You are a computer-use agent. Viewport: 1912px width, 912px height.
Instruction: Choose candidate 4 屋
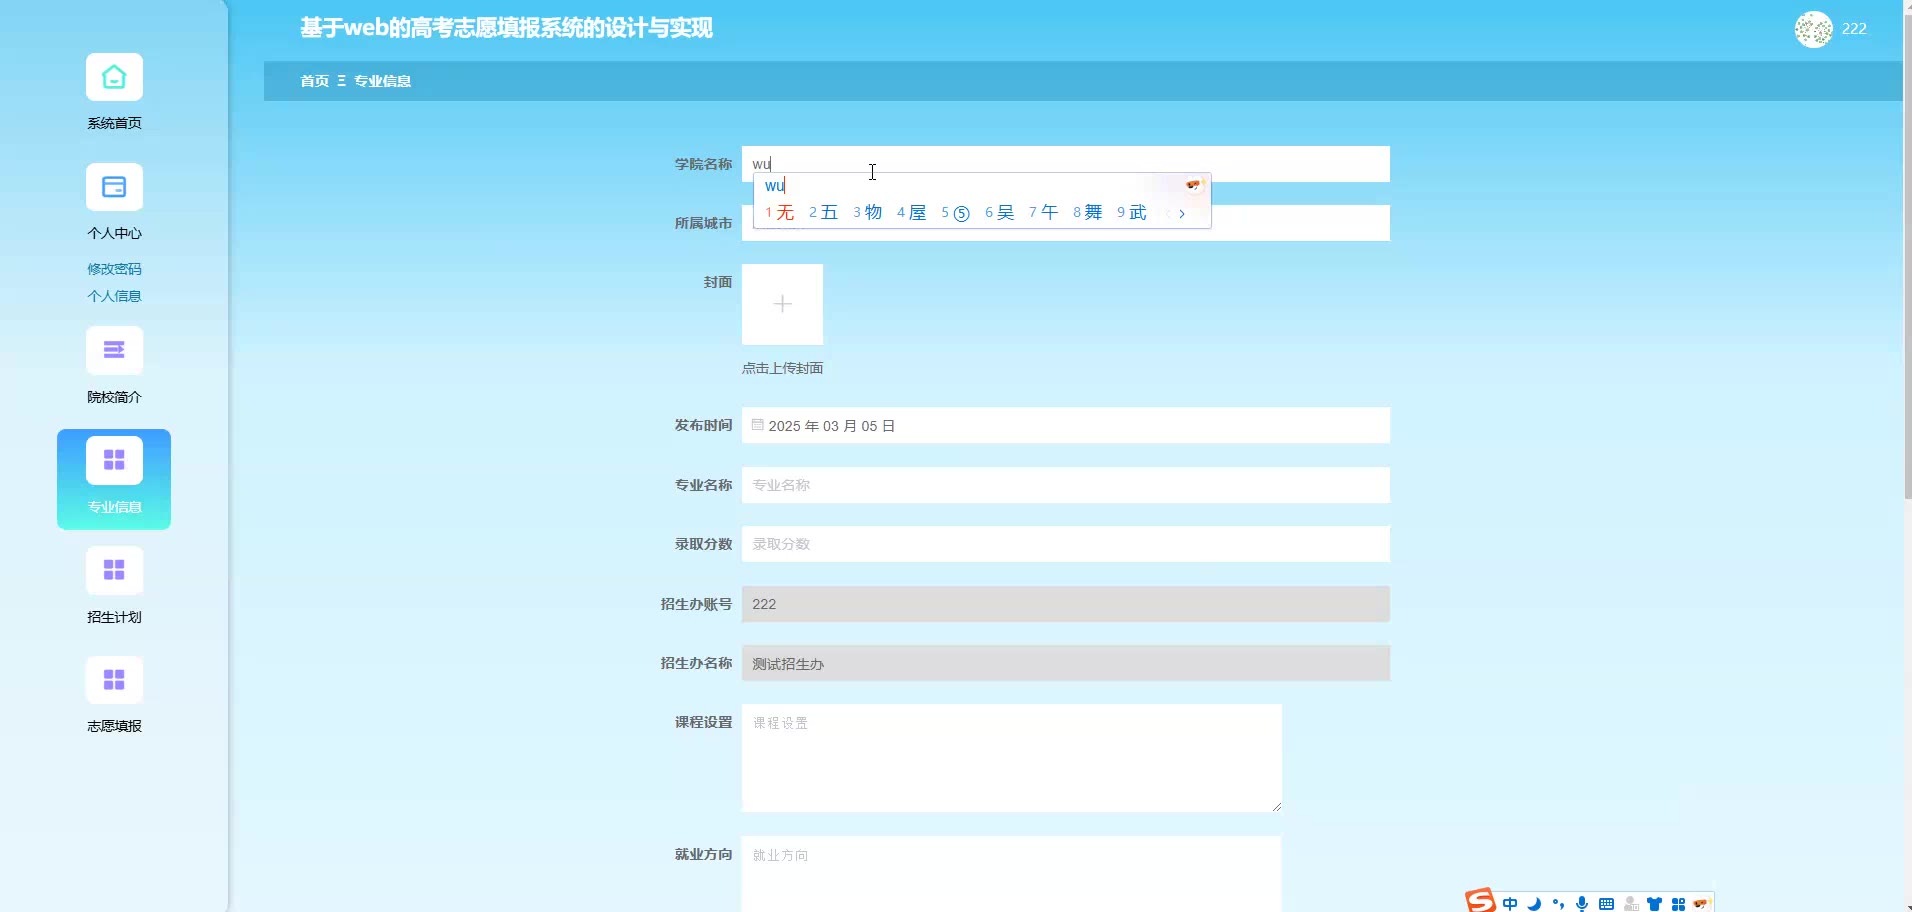click(912, 213)
